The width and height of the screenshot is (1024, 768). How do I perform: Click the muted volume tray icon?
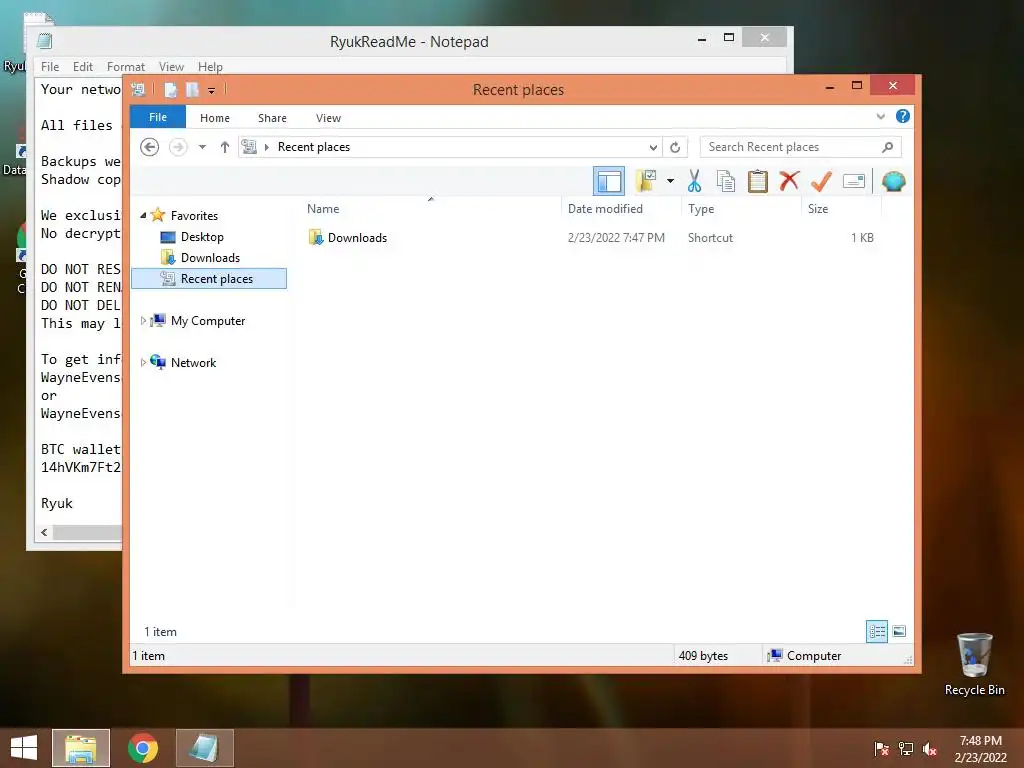click(930, 749)
